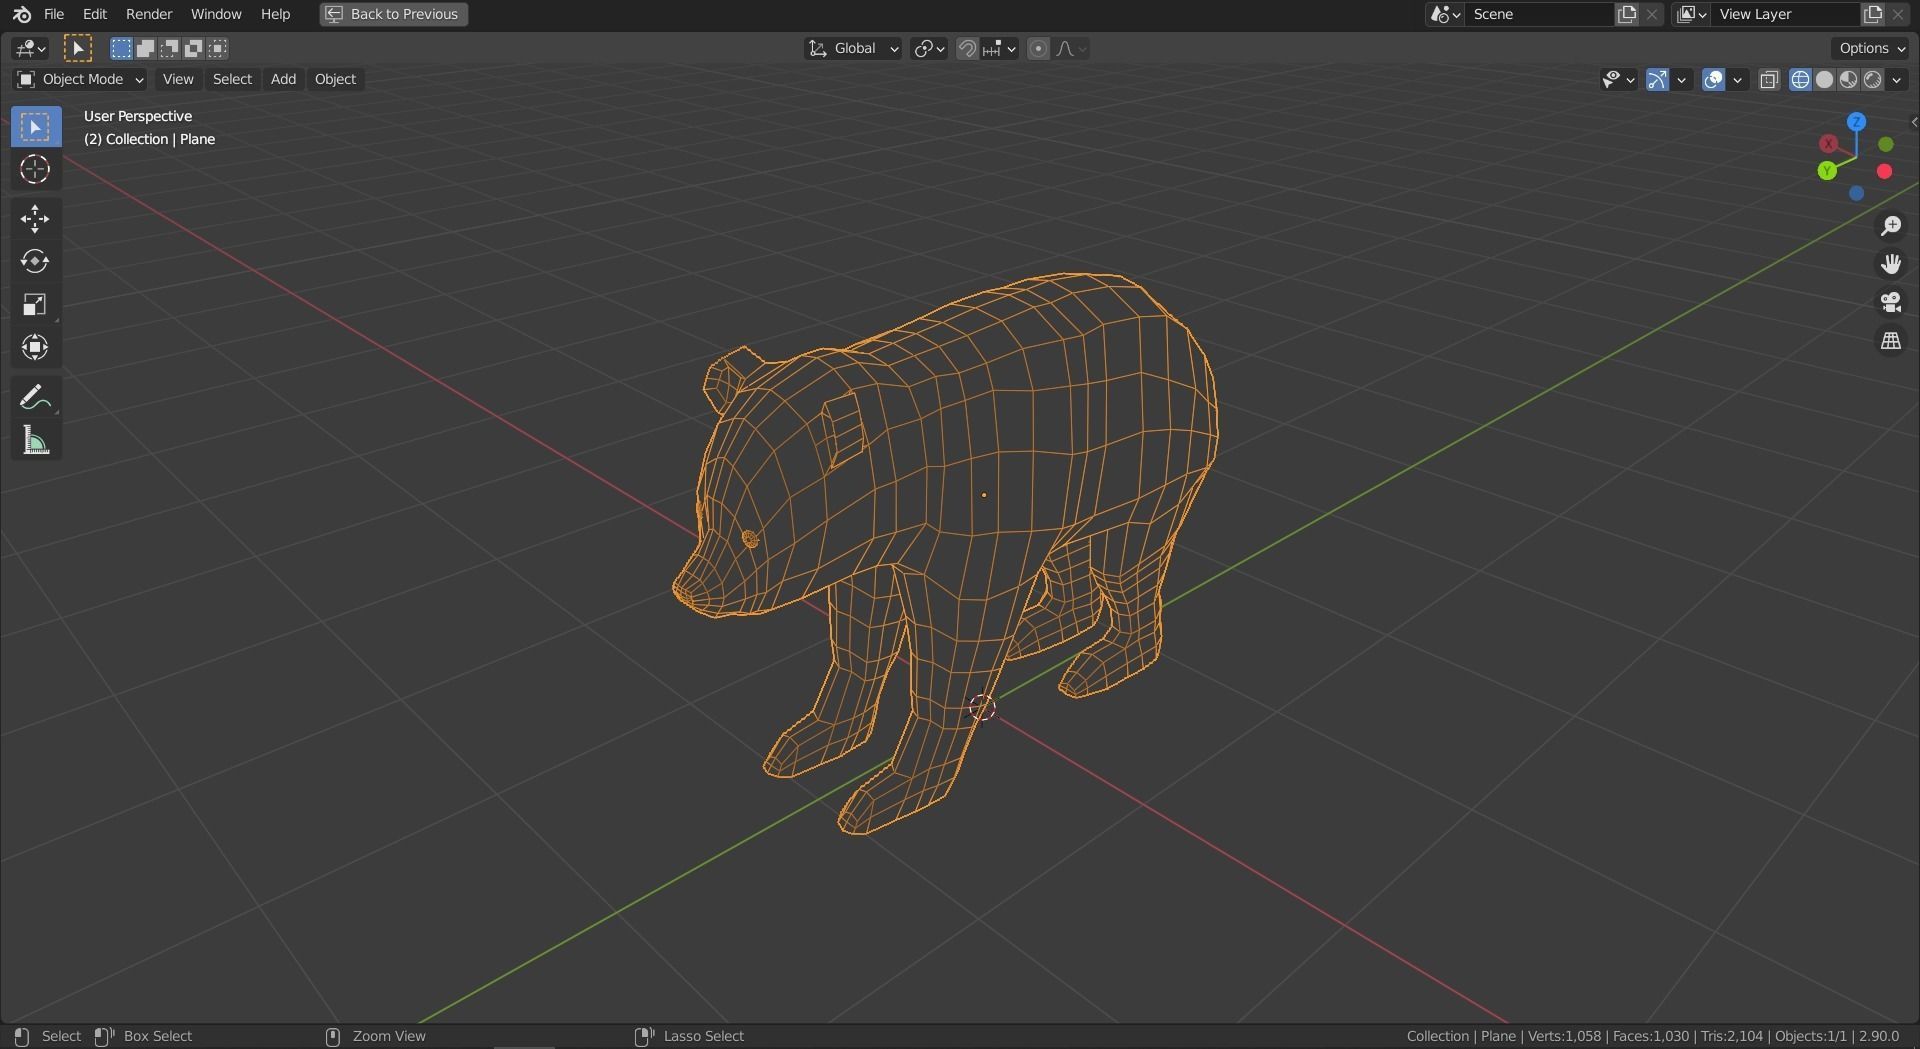Click the Blender logo icon
The image size is (1920, 1049).
point(21,14)
